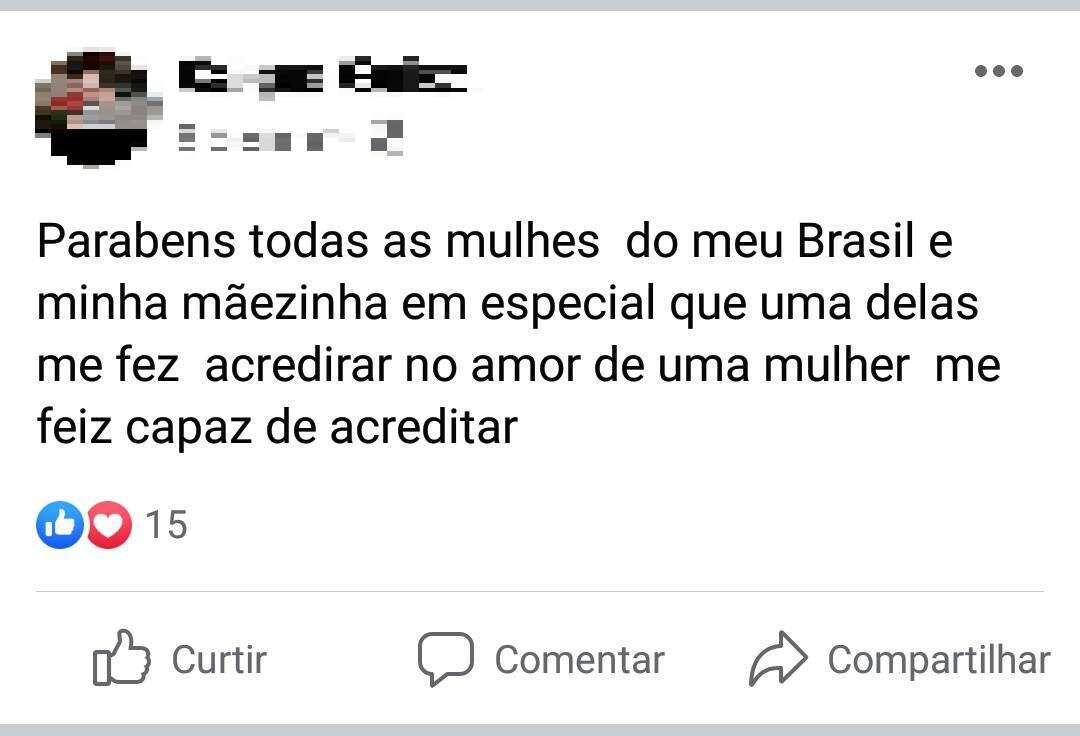Click the blue thumbs-up reaction icon
Image resolution: width=1080 pixels, height=736 pixels.
point(60,525)
